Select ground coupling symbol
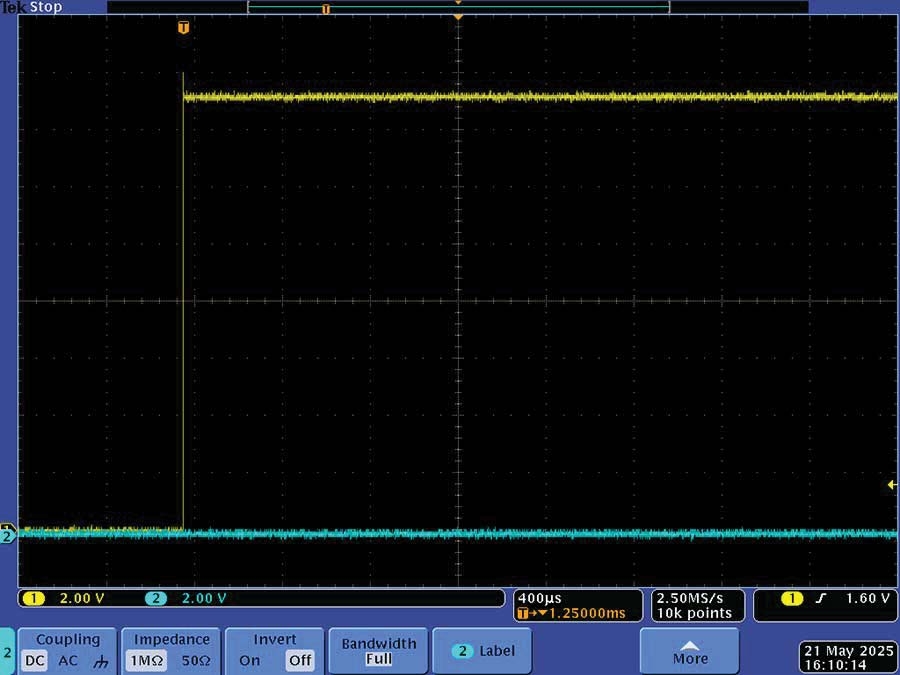The image size is (900, 675). point(101,661)
